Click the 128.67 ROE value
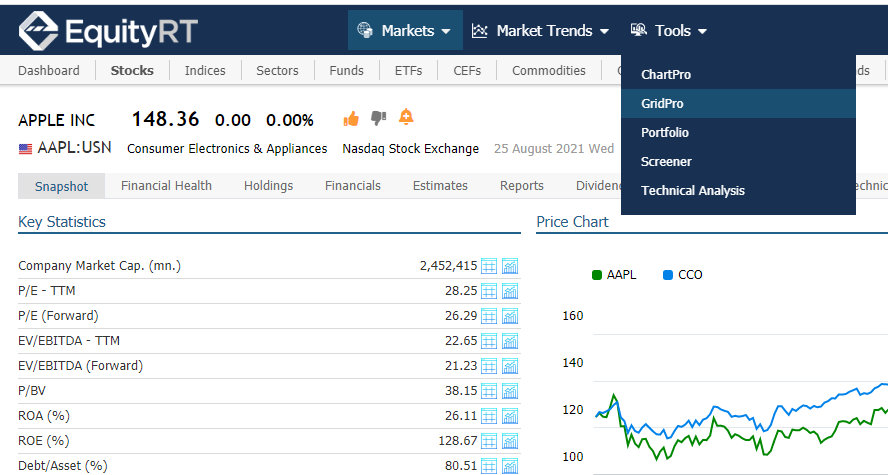This screenshot has height=475, width=888. tap(458, 440)
